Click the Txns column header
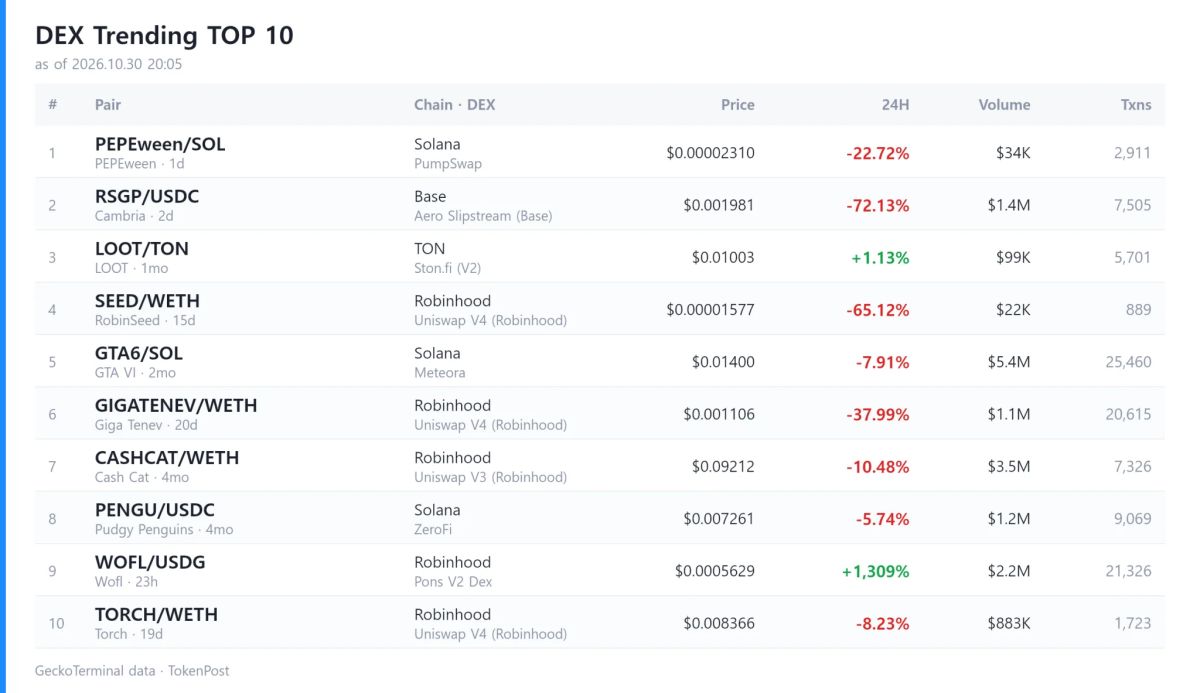 tap(1136, 104)
